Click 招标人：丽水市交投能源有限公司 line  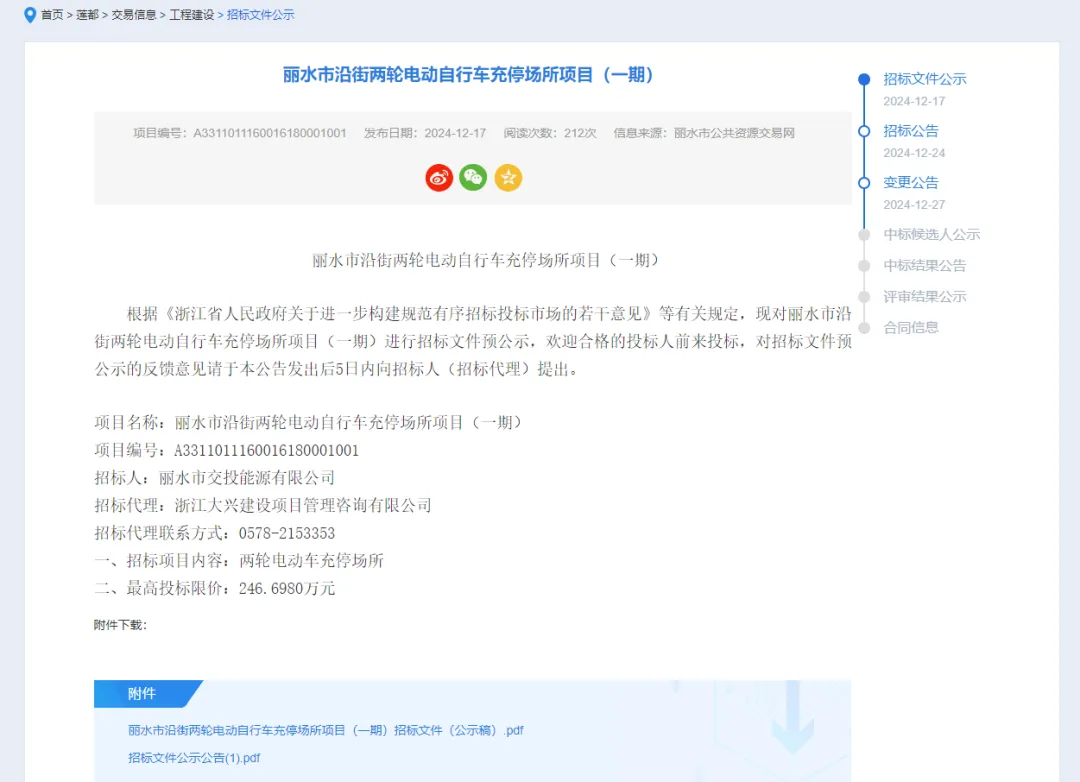215,477
